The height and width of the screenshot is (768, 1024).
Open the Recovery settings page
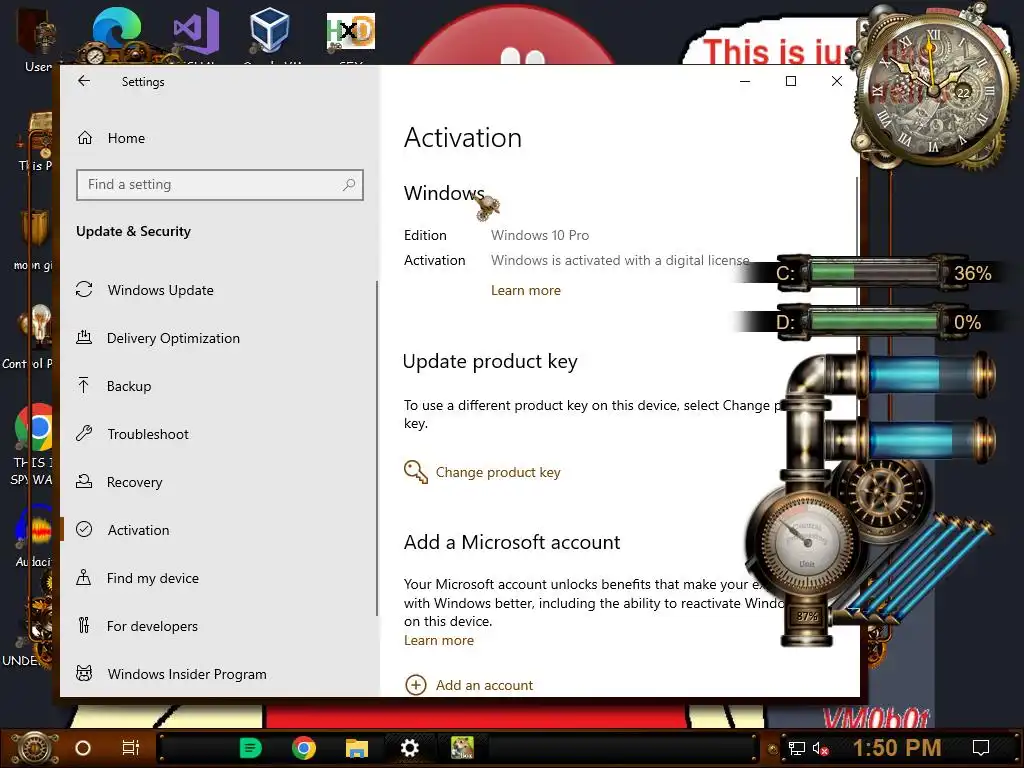(135, 482)
